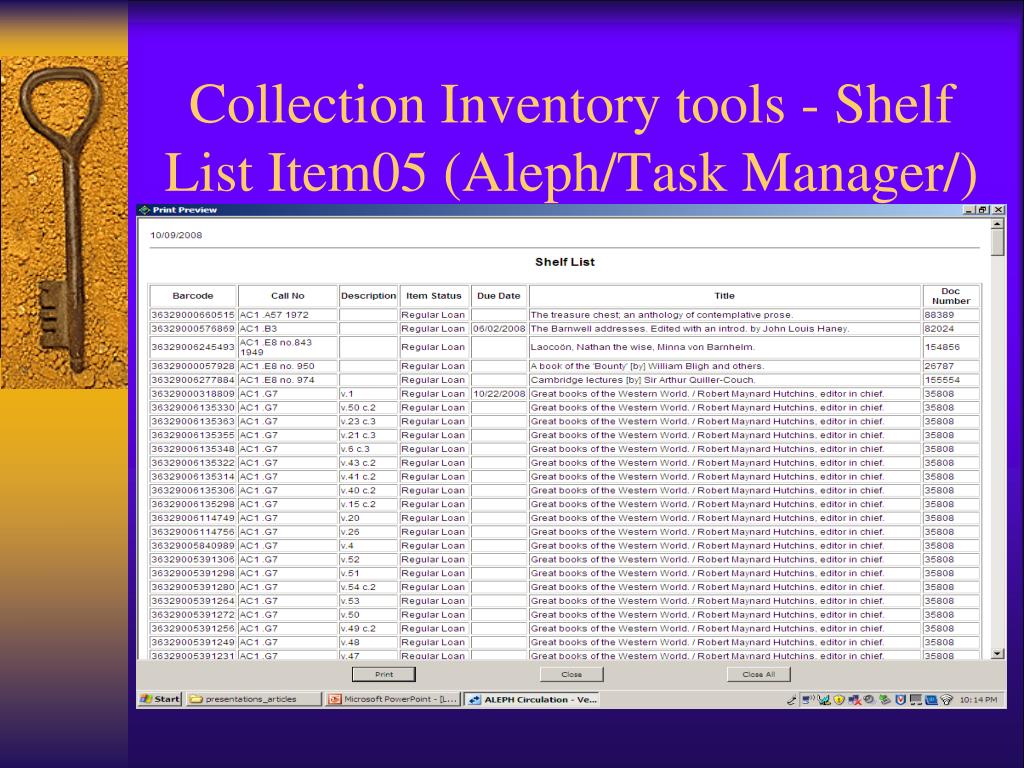
Task: Click barcode 36329000576869
Action: pyautogui.click(x=193, y=328)
